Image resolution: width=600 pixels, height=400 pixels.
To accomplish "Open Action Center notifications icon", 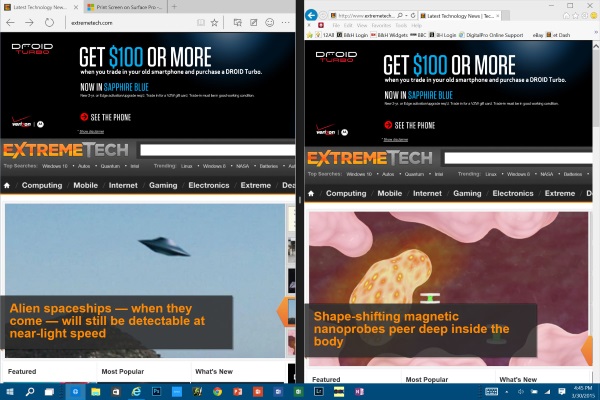I will coord(562,392).
